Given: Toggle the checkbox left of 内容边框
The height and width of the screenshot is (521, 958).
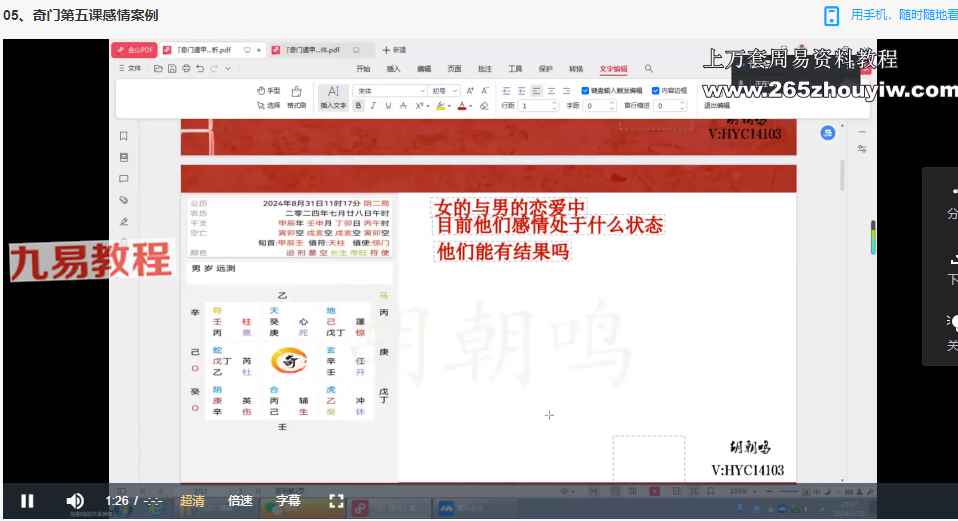Looking at the screenshot, I should 584,90.
